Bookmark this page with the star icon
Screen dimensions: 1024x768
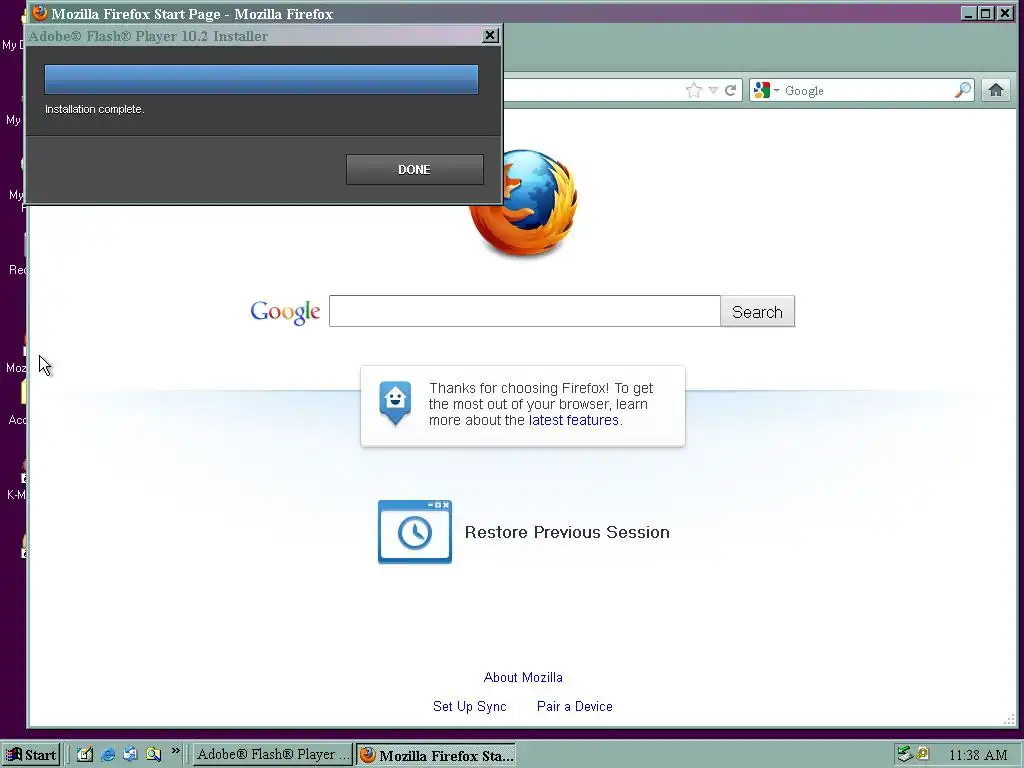point(694,90)
